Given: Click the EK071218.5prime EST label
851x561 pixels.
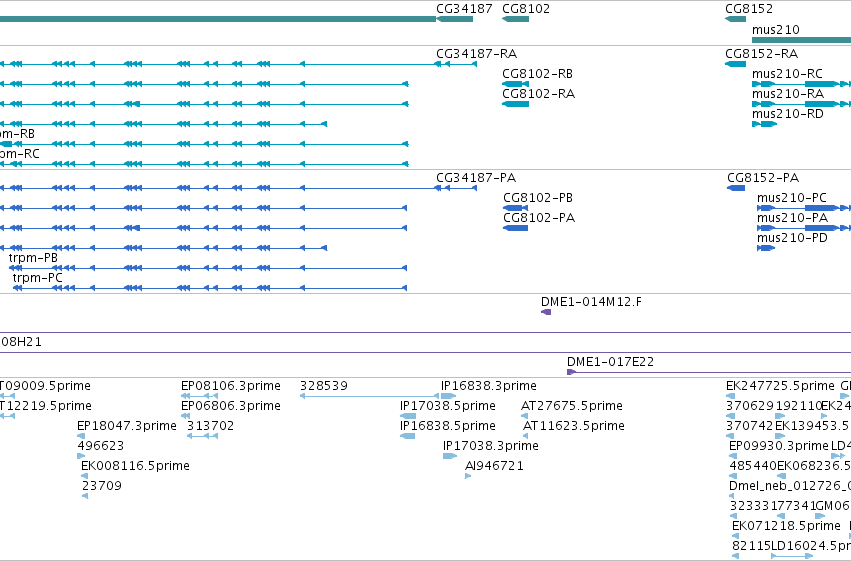Looking at the screenshot, I should coord(786,526).
